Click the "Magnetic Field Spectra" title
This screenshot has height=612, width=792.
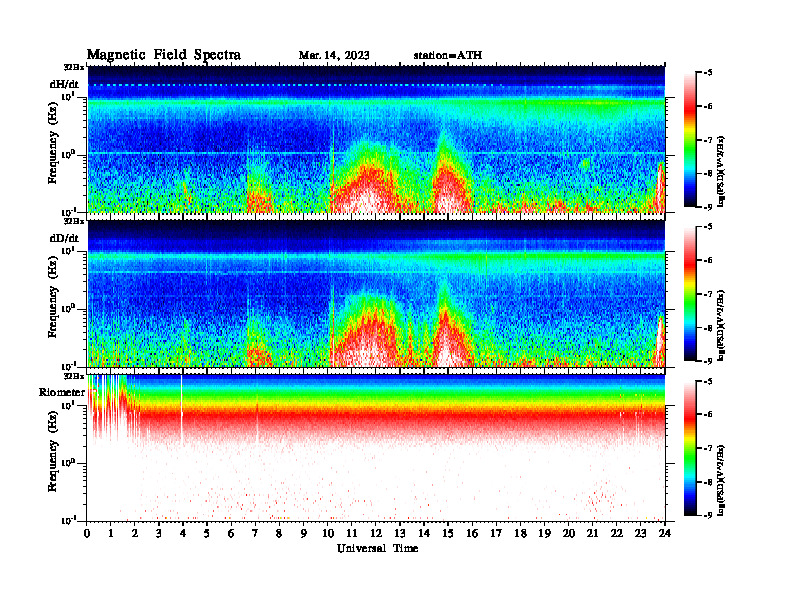pyautogui.click(x=164, y=55)
